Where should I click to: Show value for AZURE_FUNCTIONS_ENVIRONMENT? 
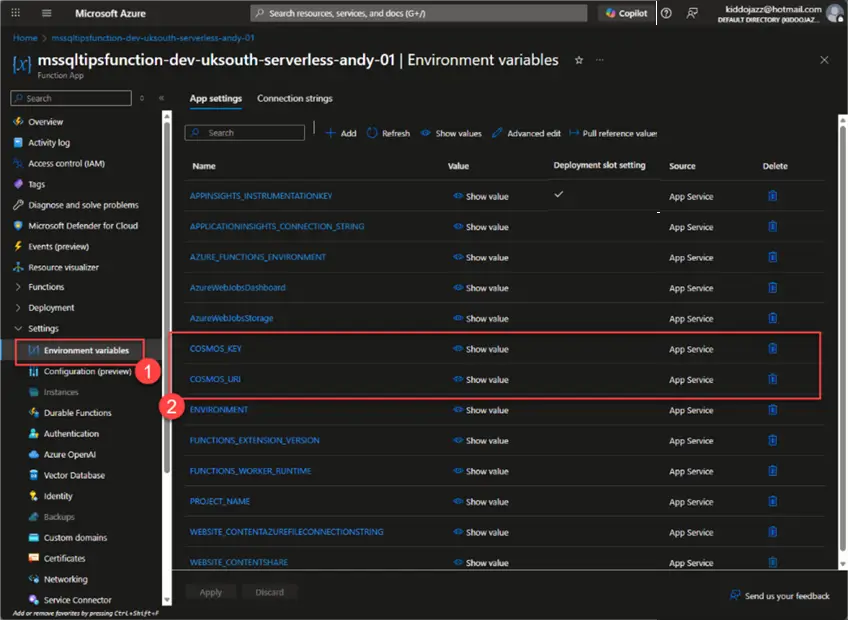[481, 258]
